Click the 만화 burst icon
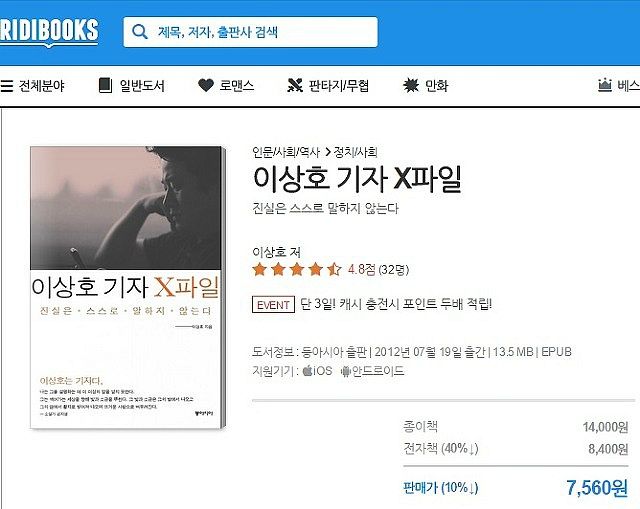Screen dimensions: 640x509 [x=411, y=85]
